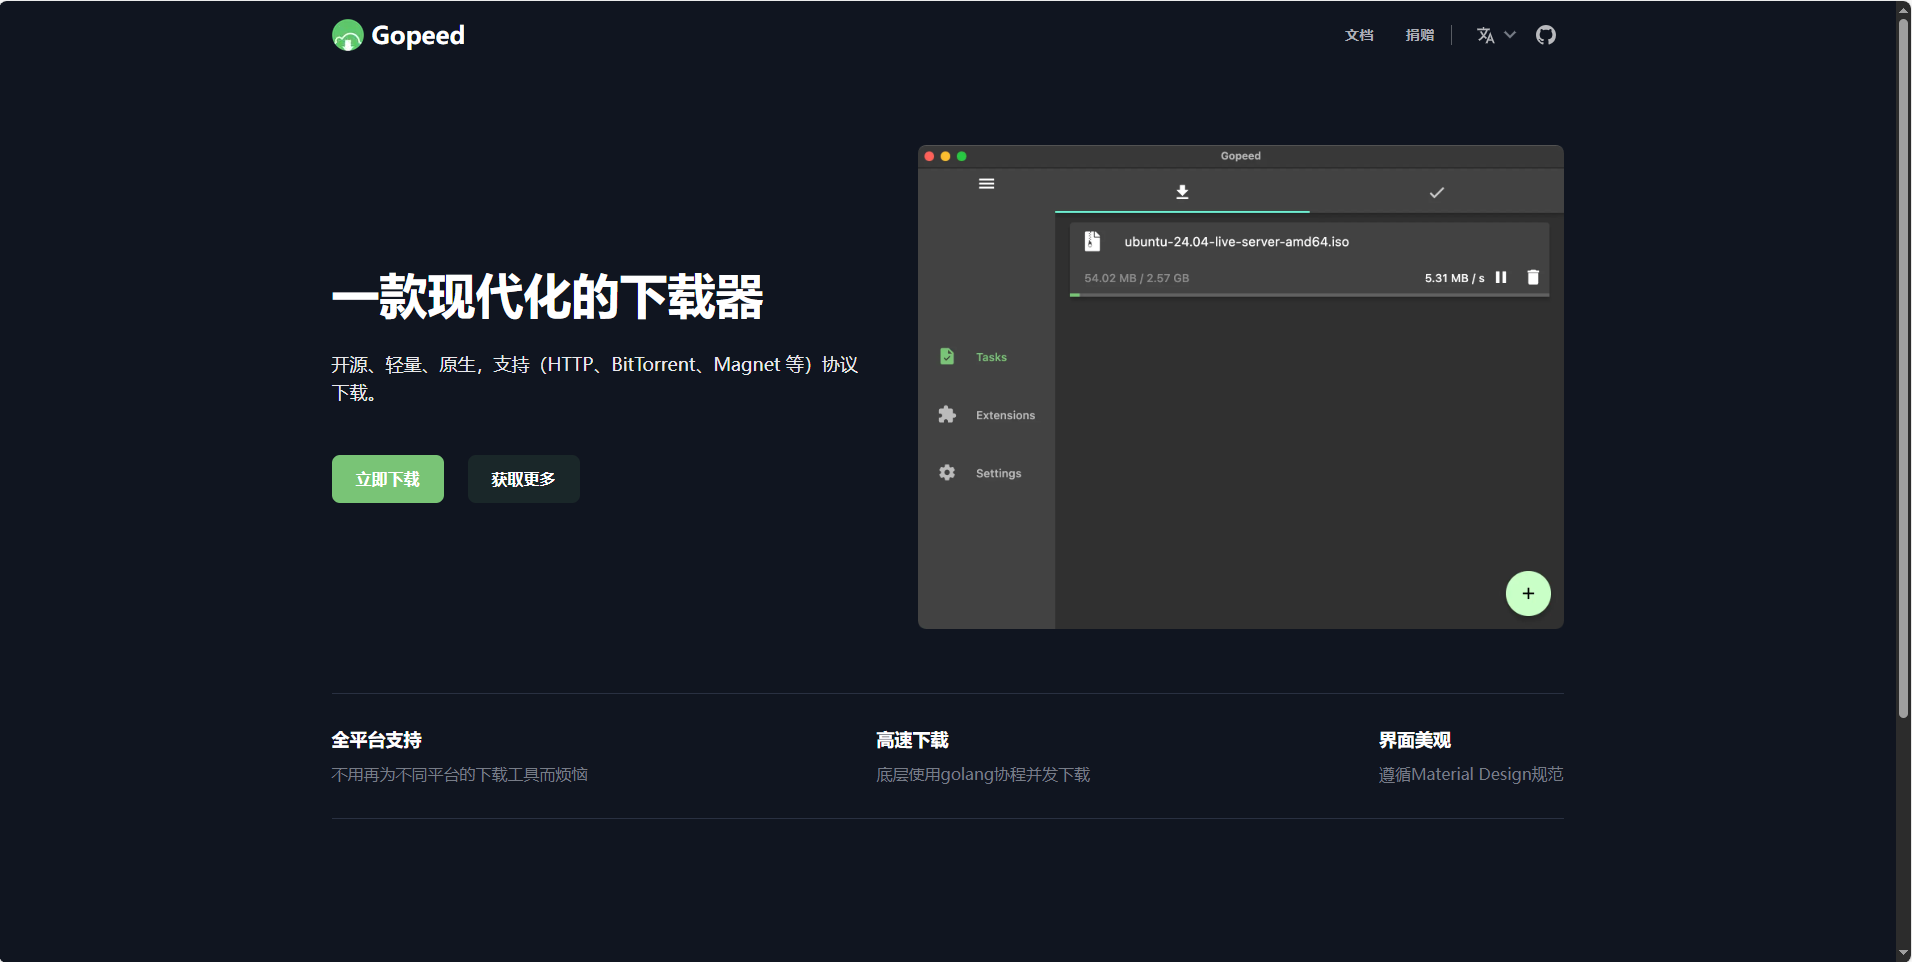Open the Extensions panel icon
This screenshot has height=962, width=1912.
(x=946, y=414)
